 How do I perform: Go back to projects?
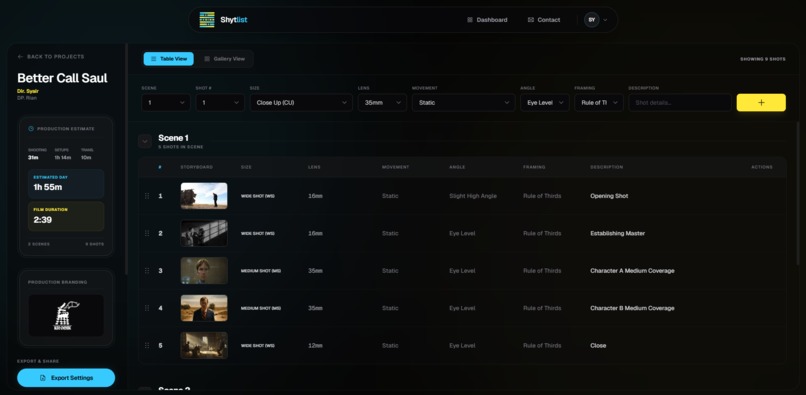pos(50,57)
